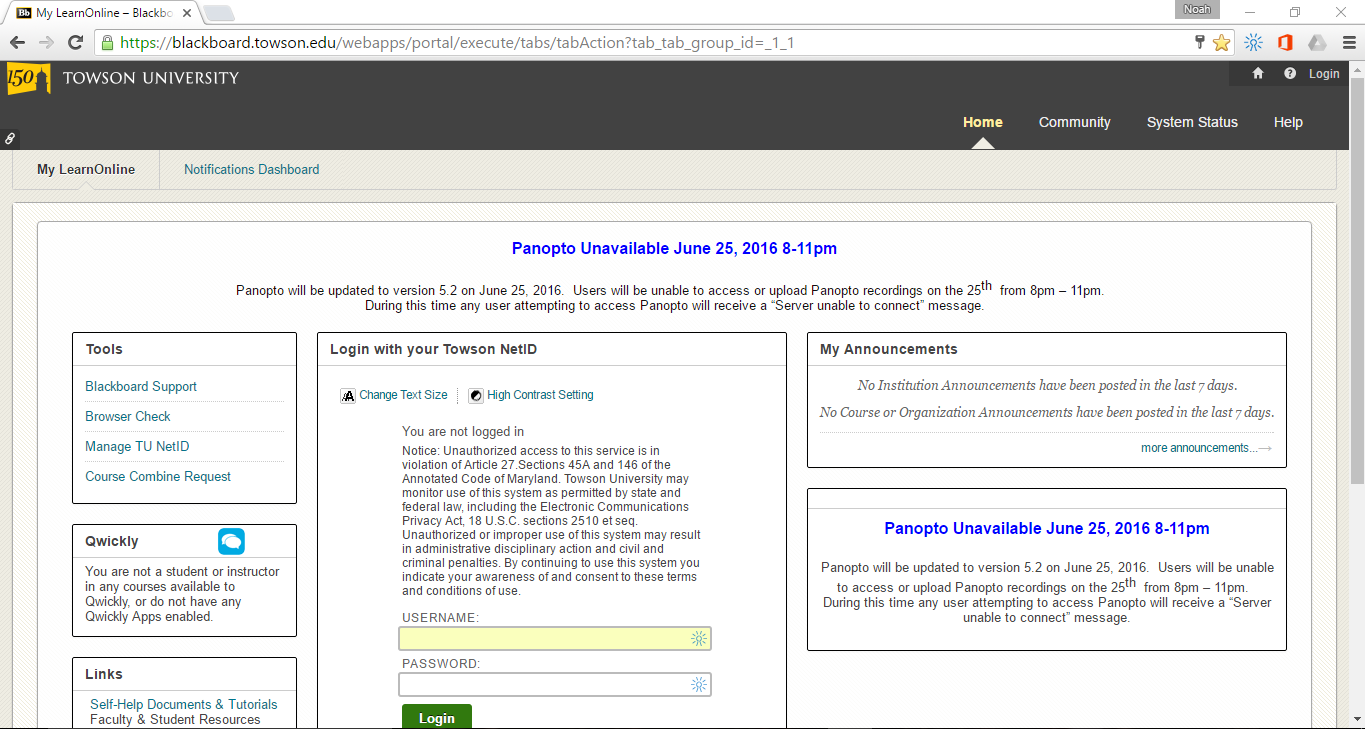Click the browser address bar URL

pyautogui.click(x=457, y=43)
